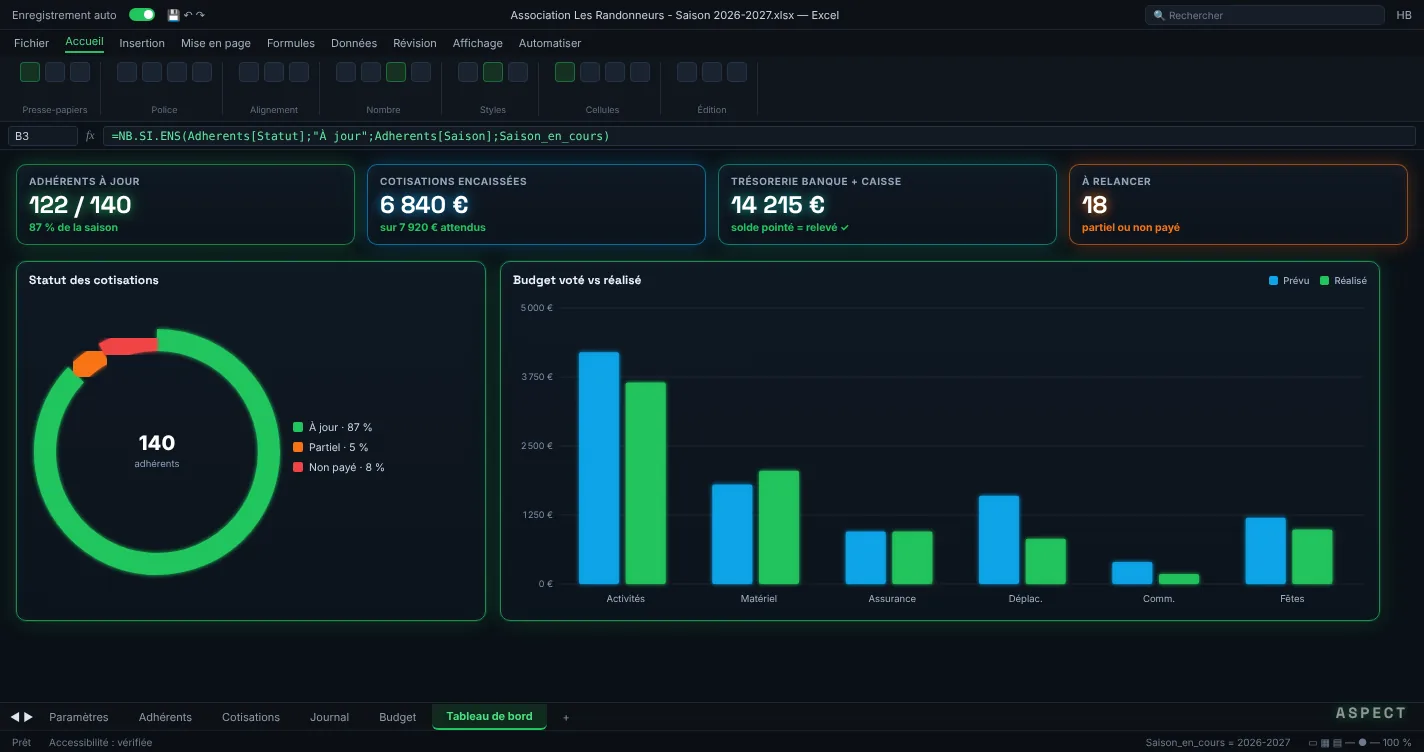Add a new sheet with the plus icon
This screenshot has height=752, width=1424.
[566, 717]
